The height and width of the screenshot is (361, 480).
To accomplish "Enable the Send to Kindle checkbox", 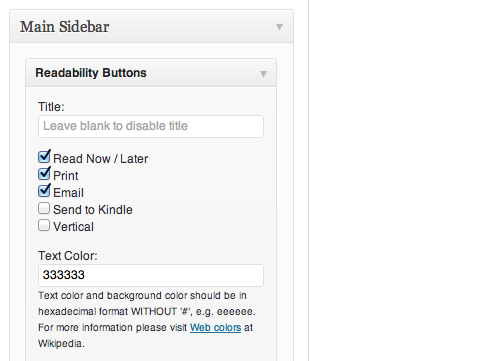I will pos(44,208).
